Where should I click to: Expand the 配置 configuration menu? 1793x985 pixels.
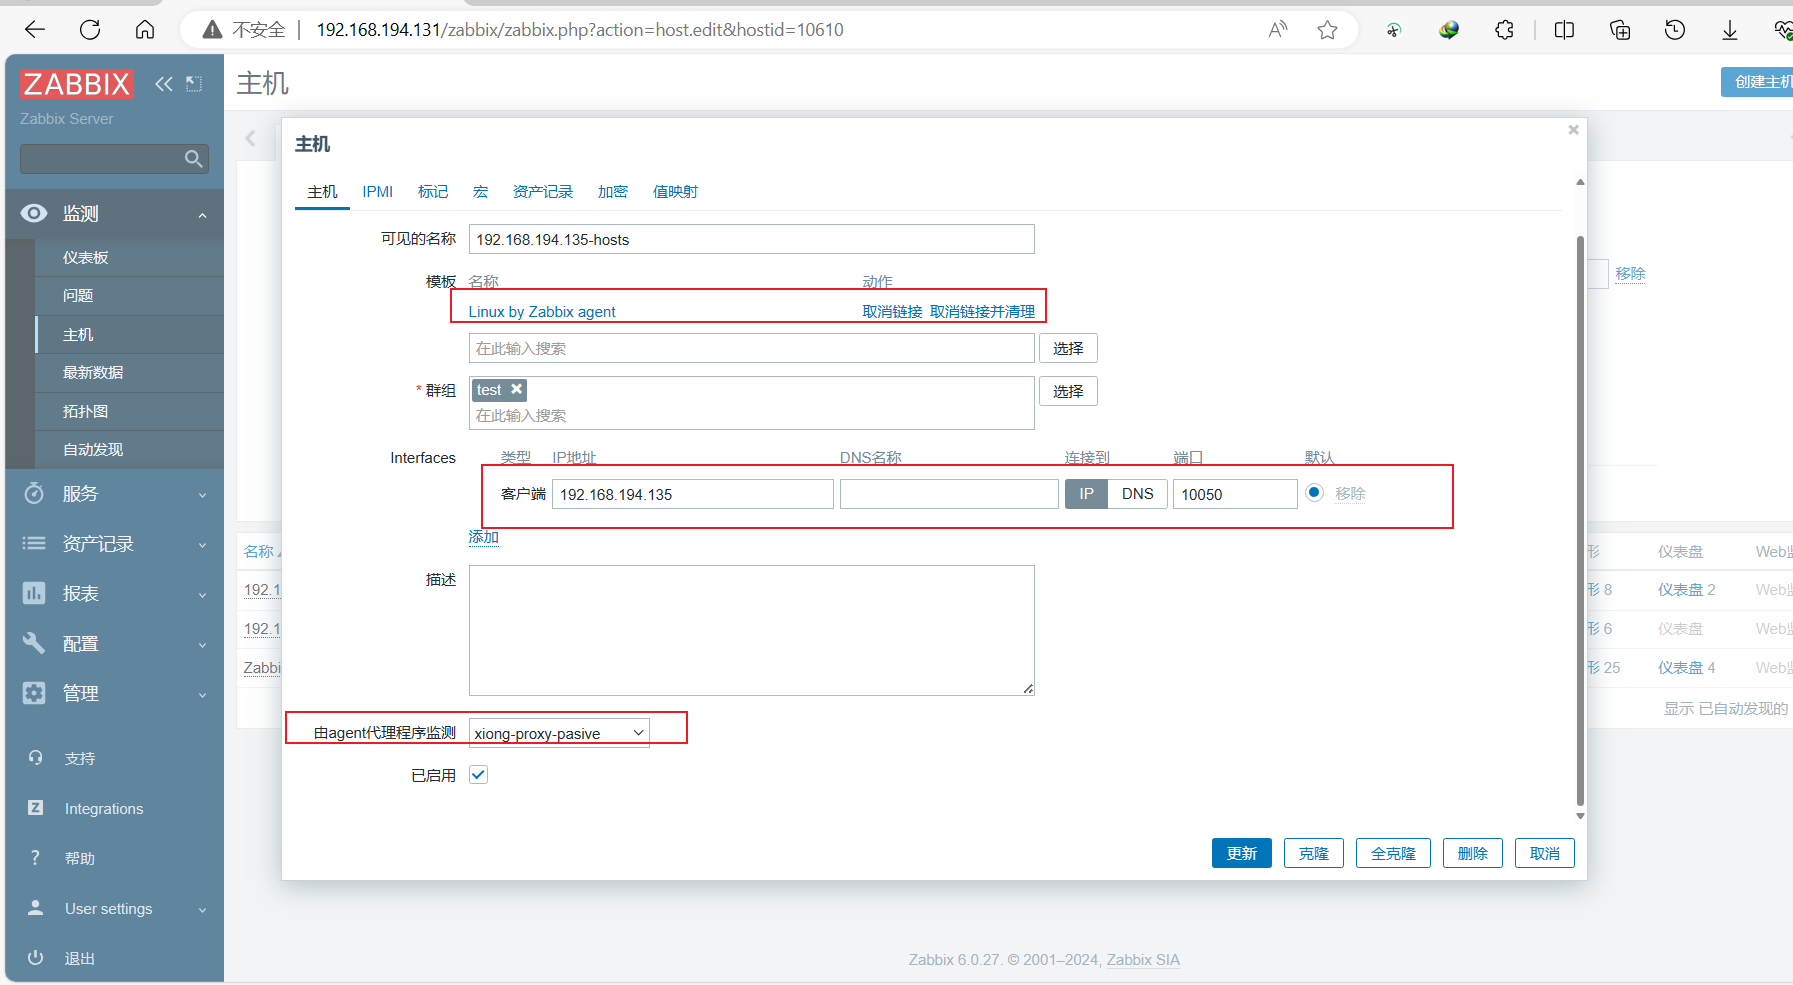pyautogui.click(x=114, y=644)
